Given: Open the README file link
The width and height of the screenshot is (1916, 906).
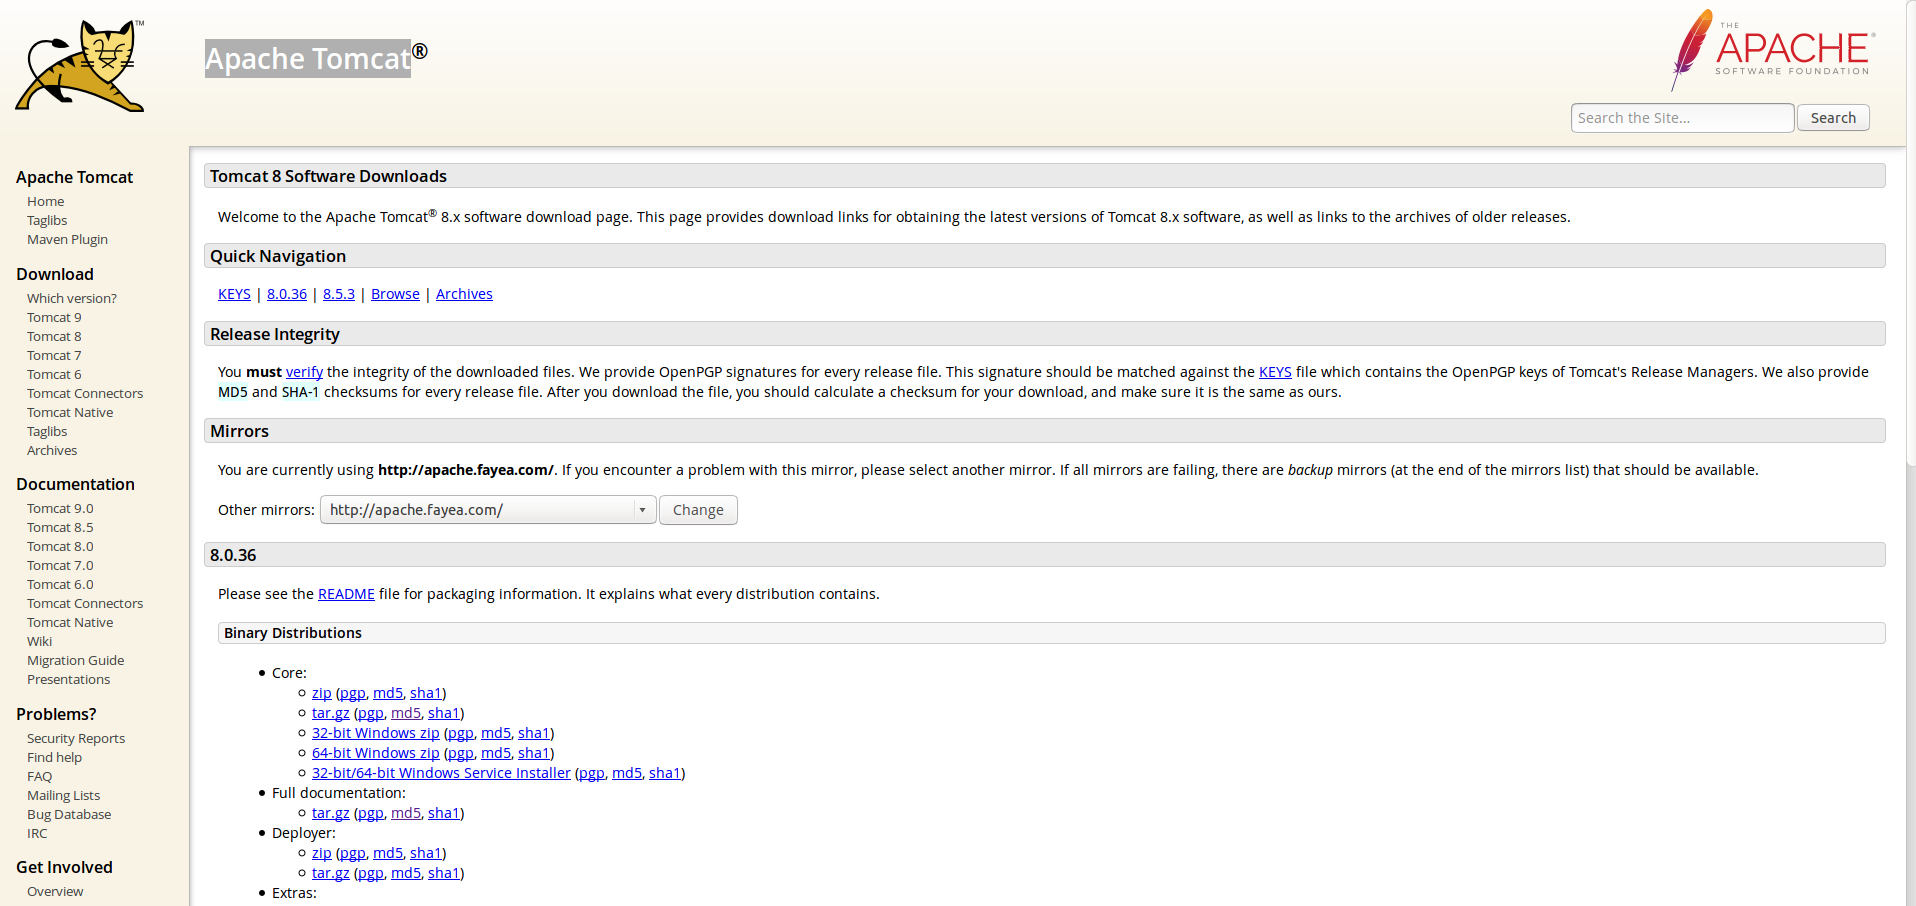Looking at the screenshot, I should coord(346,594).
